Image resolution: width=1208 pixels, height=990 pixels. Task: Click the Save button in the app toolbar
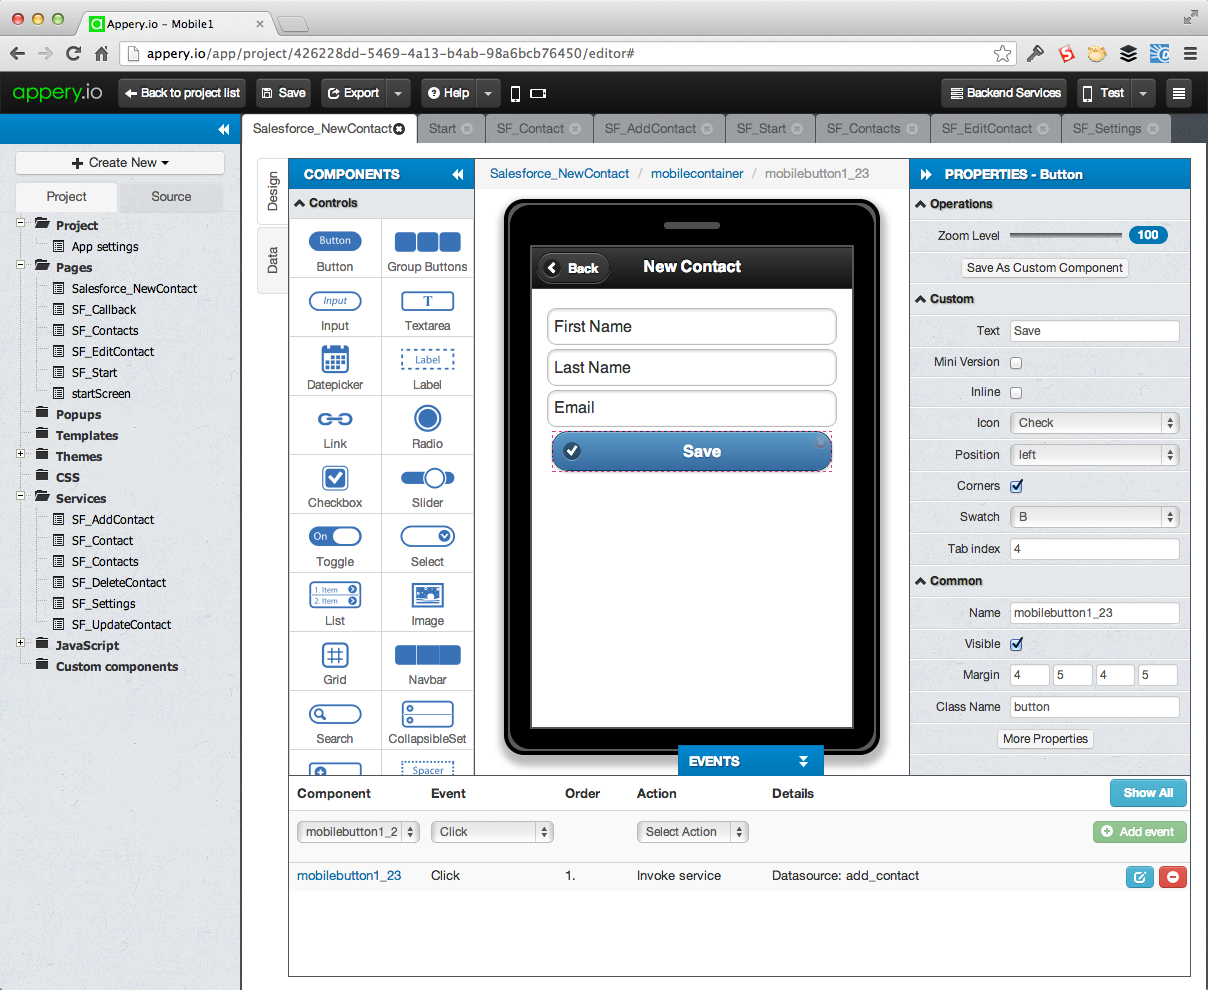click(x=283, y=93)
